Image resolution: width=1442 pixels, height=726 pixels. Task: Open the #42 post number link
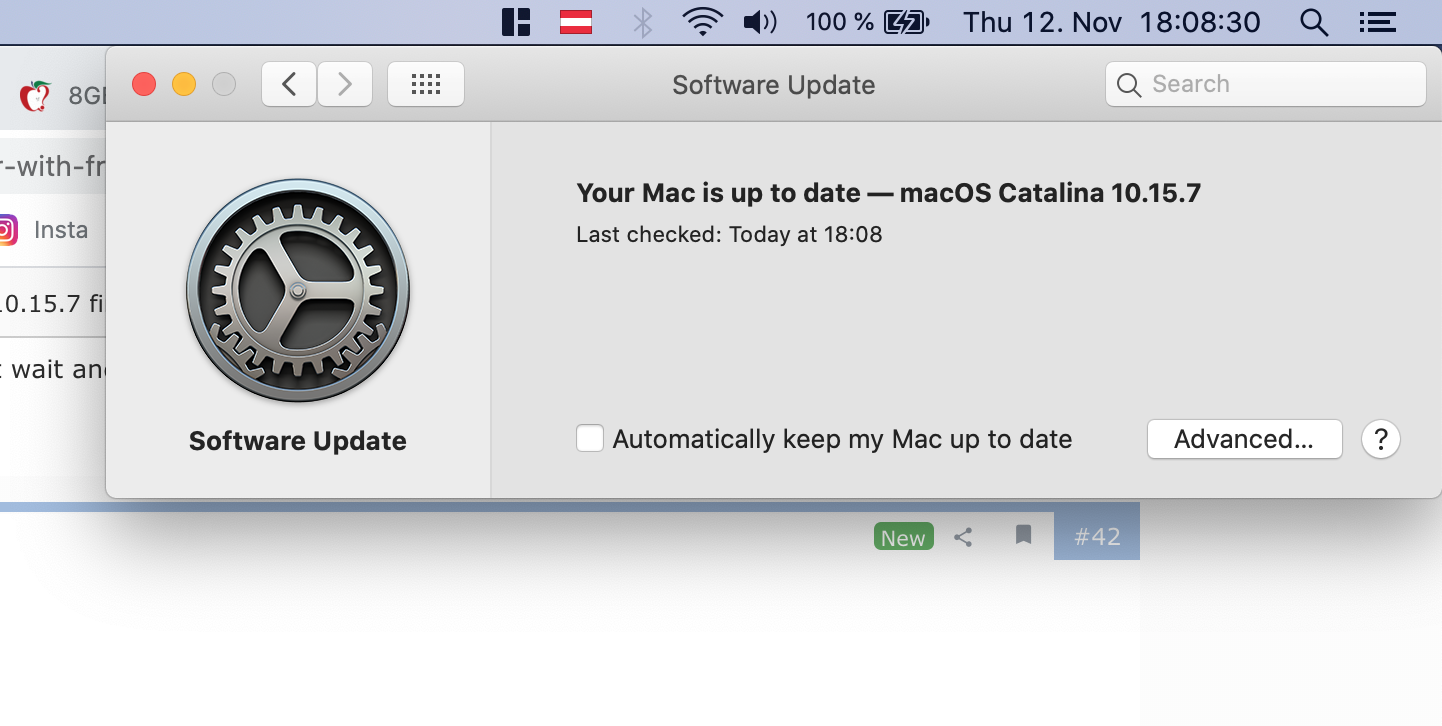(1097, 537)
